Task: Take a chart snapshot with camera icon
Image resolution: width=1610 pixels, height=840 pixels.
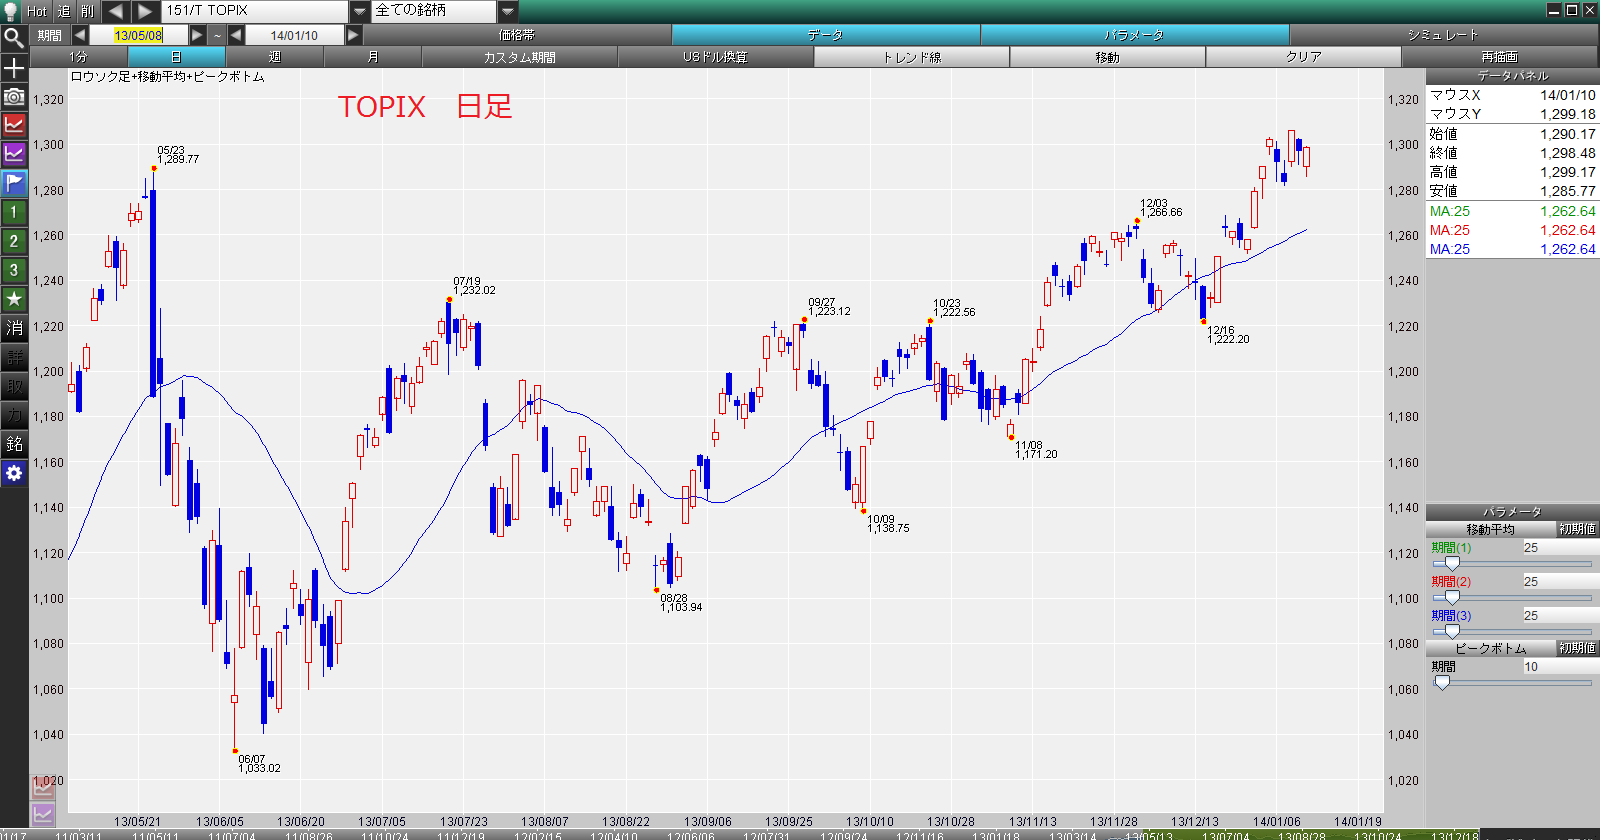Action: [x=14, y=97]
